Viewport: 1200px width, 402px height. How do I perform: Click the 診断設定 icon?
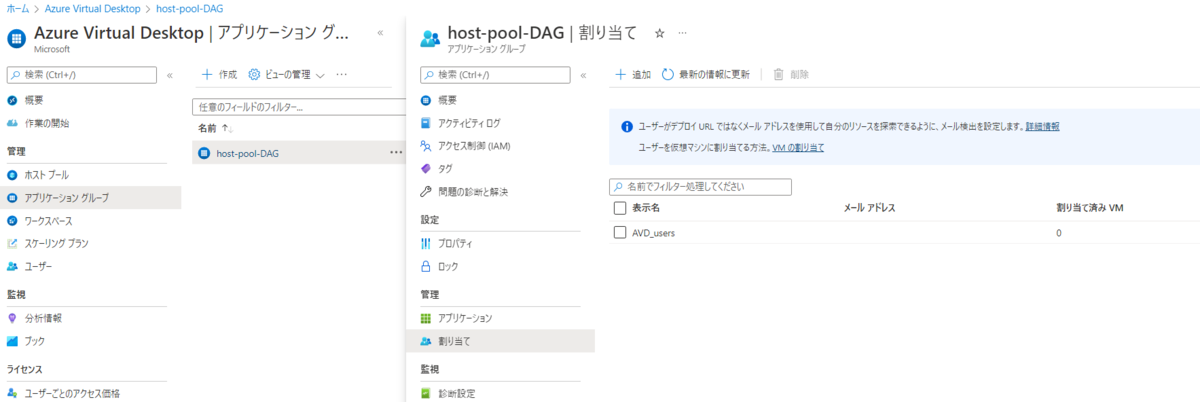(x=427, y=393)
